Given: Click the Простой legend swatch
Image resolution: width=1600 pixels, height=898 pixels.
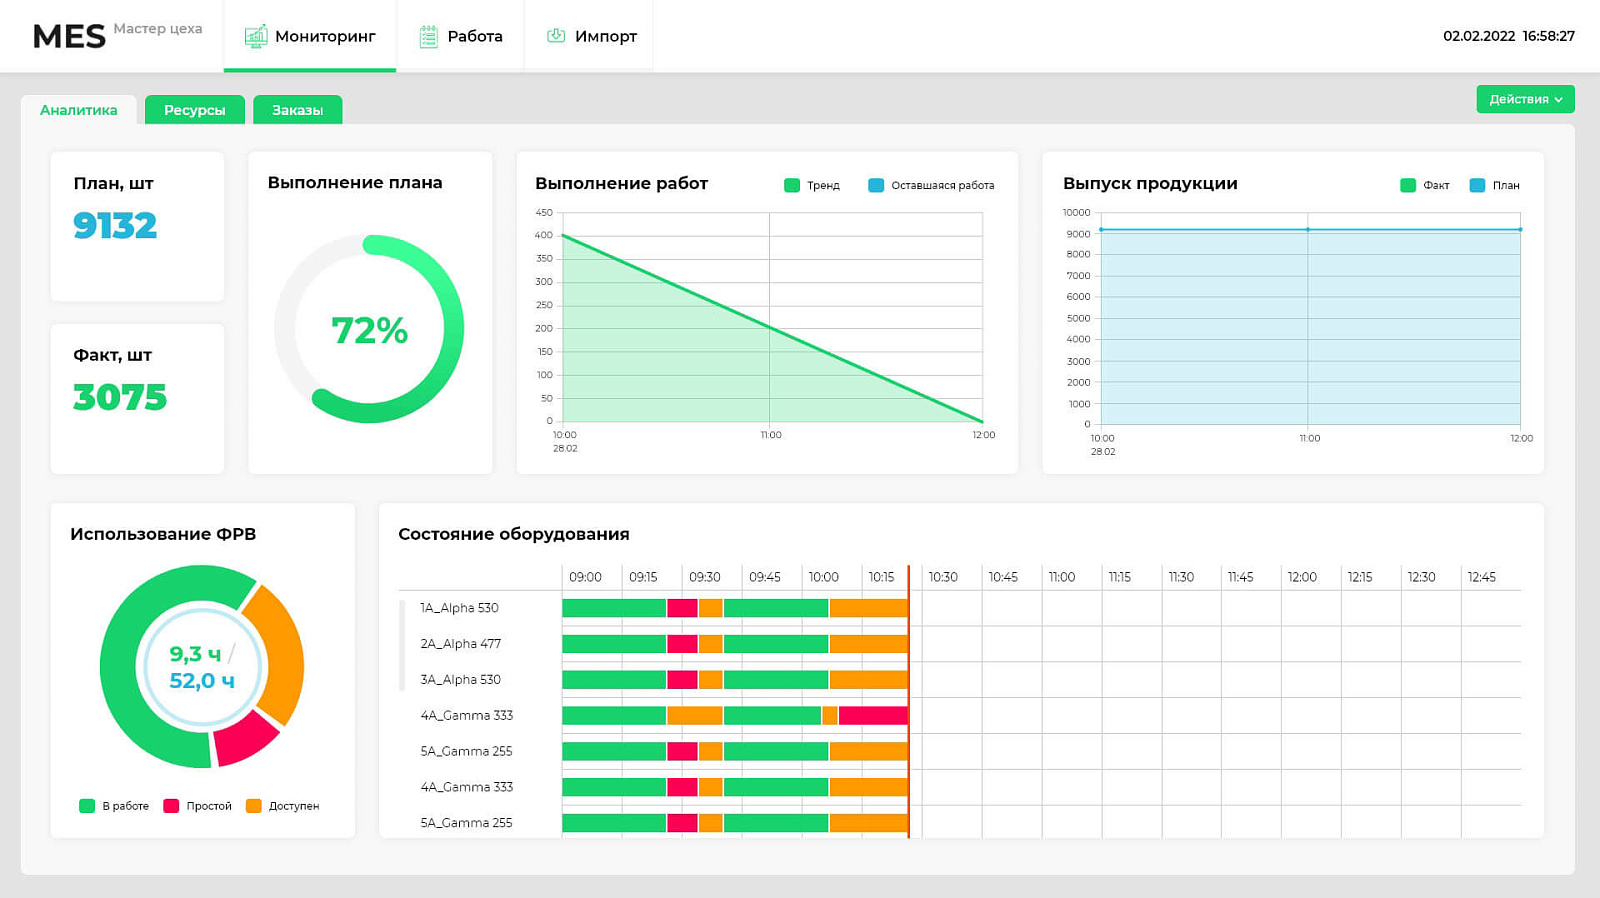Looking at the screenshot, I should [x=171, y=806].
